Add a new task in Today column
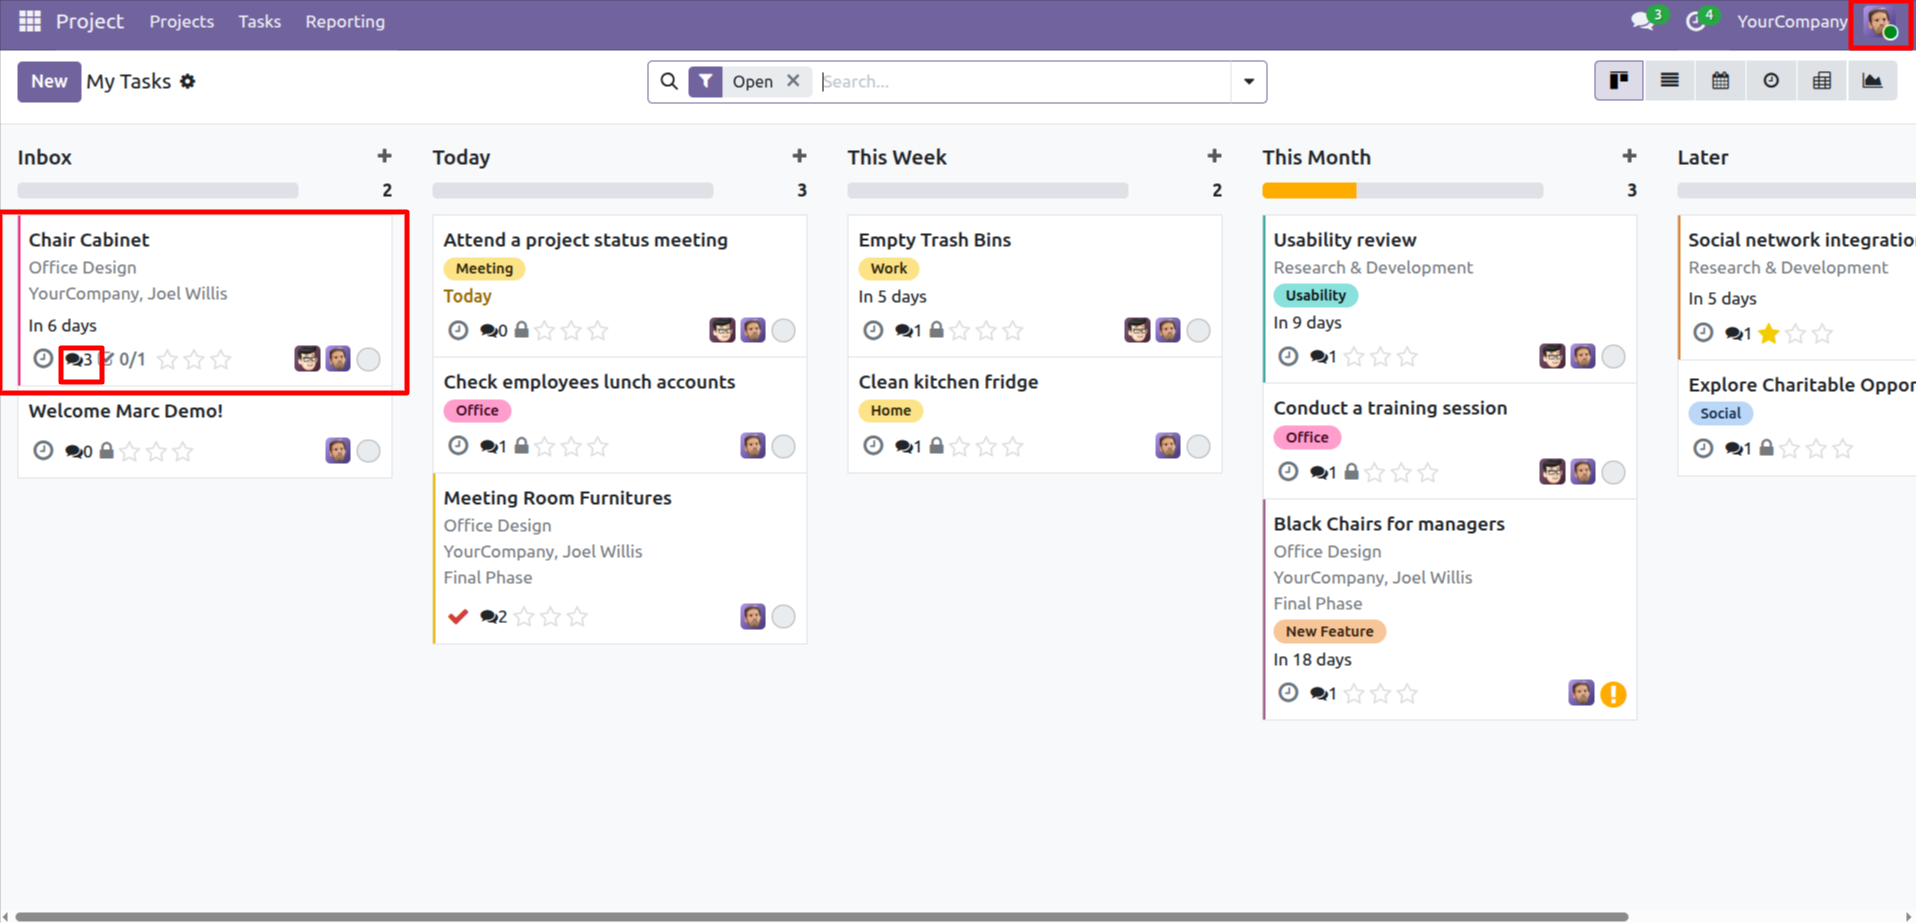Viewport: 1916px width, 923px height. (799, 156)
